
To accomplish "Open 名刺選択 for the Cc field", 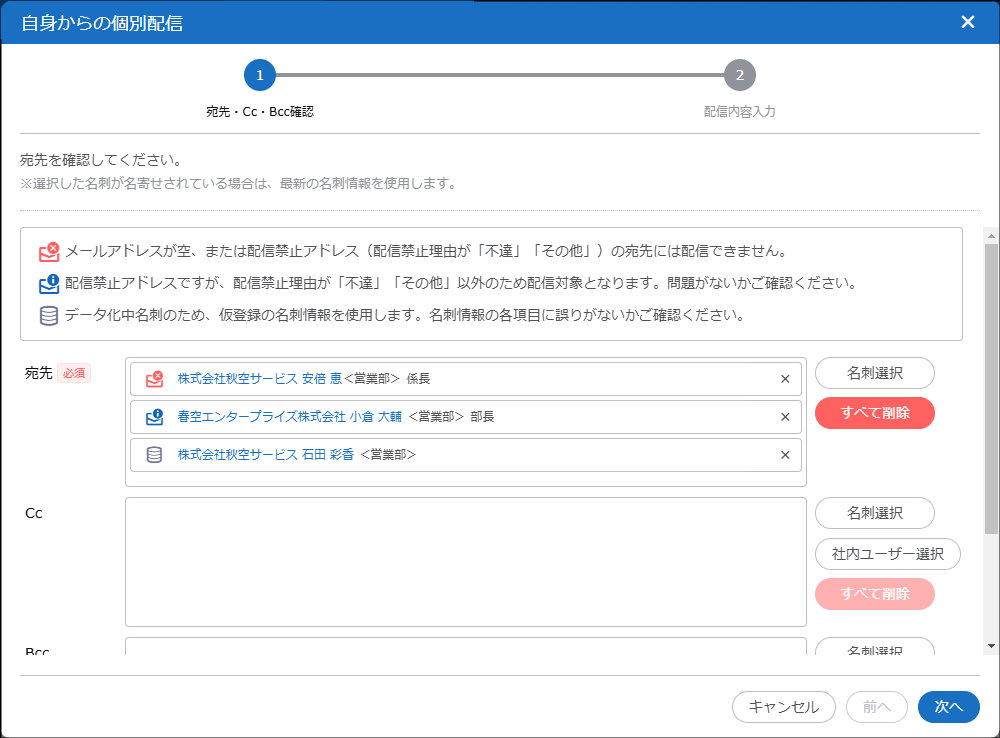I will [x=875, y=513].
